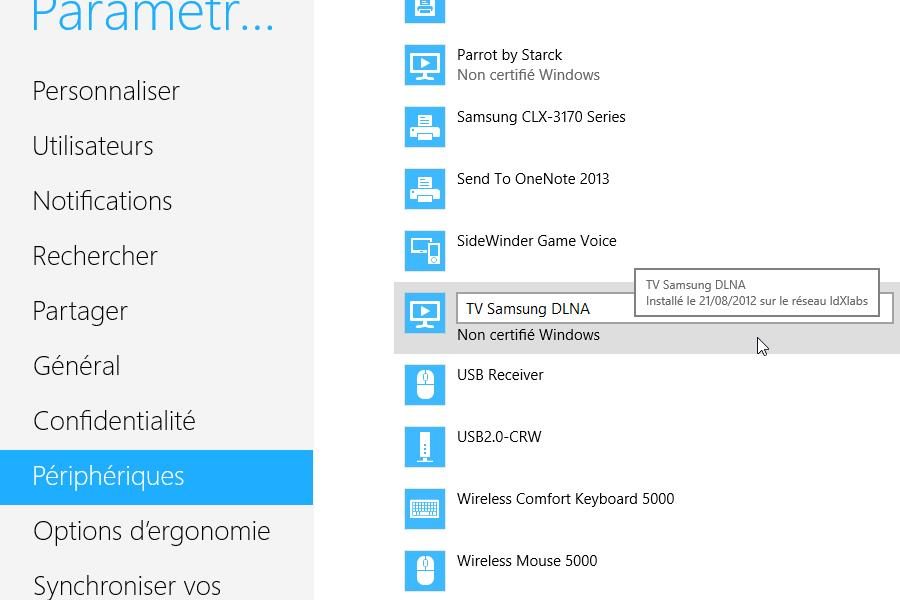This screenshot has height=600, width=900.
Task: Select the USB Receiver device name
Action: click(500, 375)
